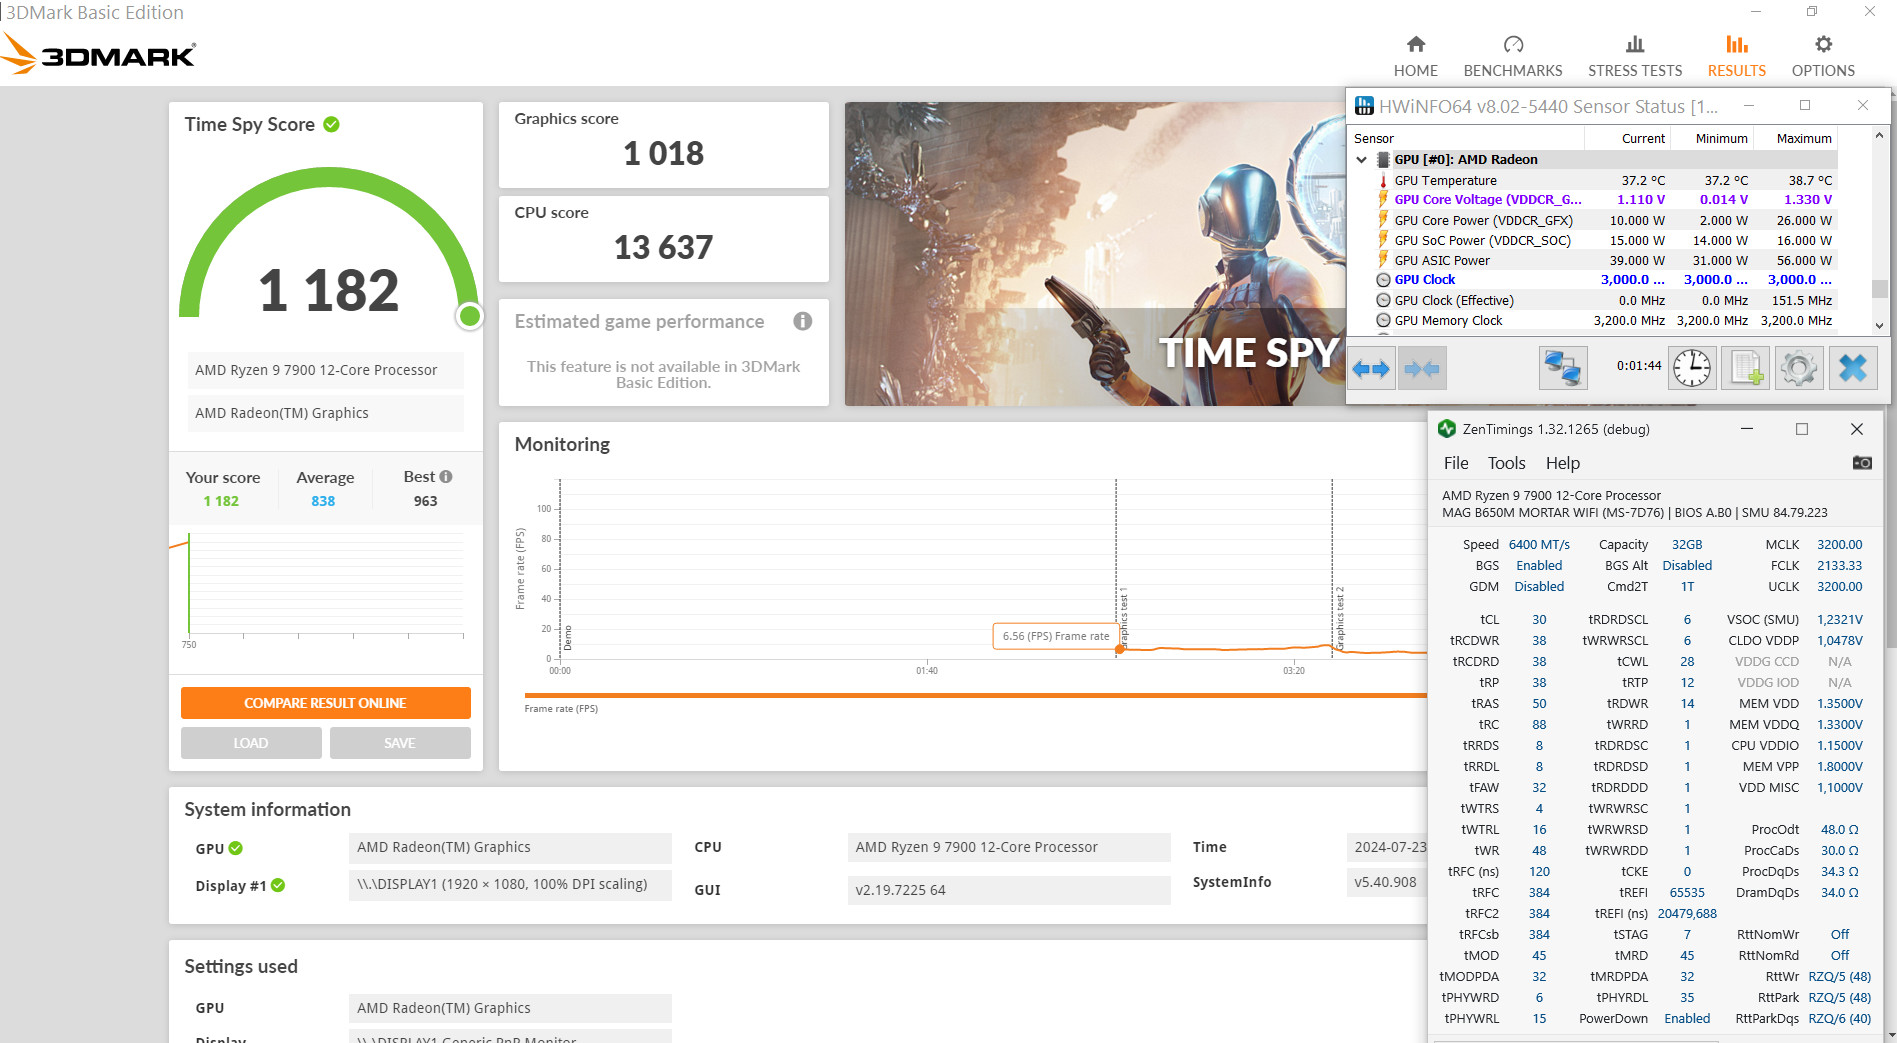Open the Tools menu in ZenTimings
The width and height of the screenshot is (1897, 1043).
[1507, 463]
